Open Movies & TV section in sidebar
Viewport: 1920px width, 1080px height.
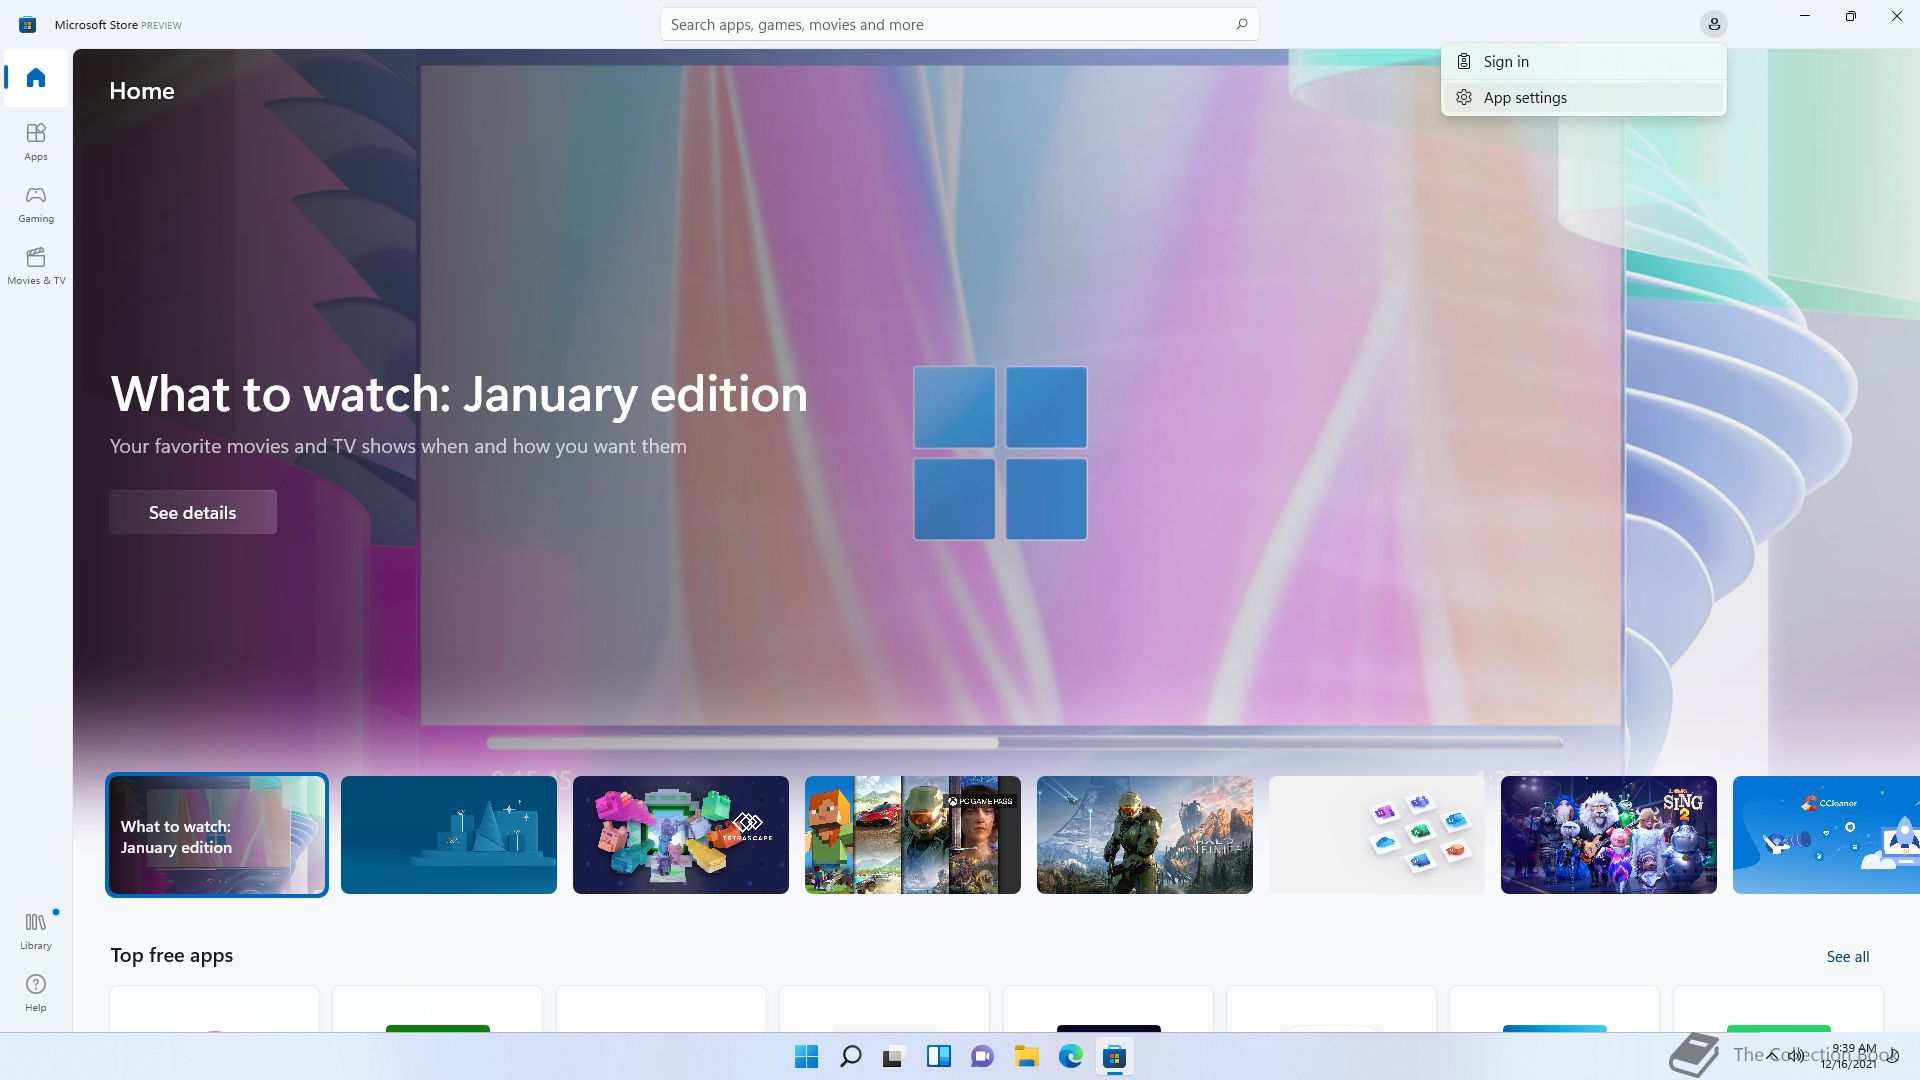pyautogui.click(x=36, y=266)
